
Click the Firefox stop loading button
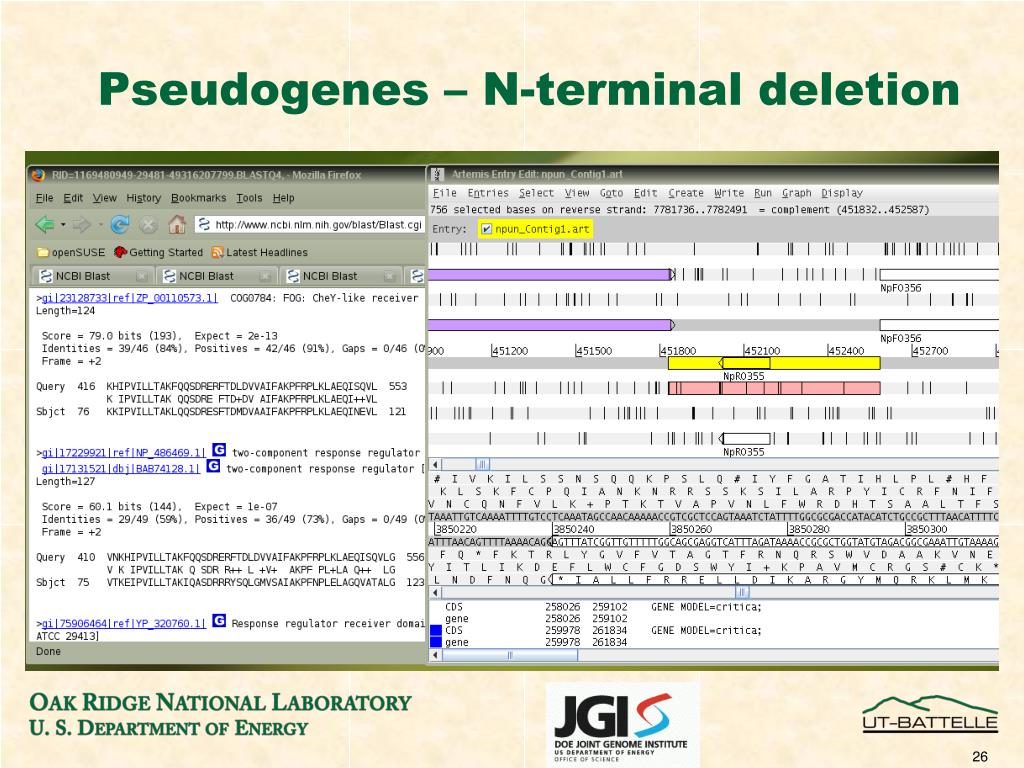coord(149,225)
